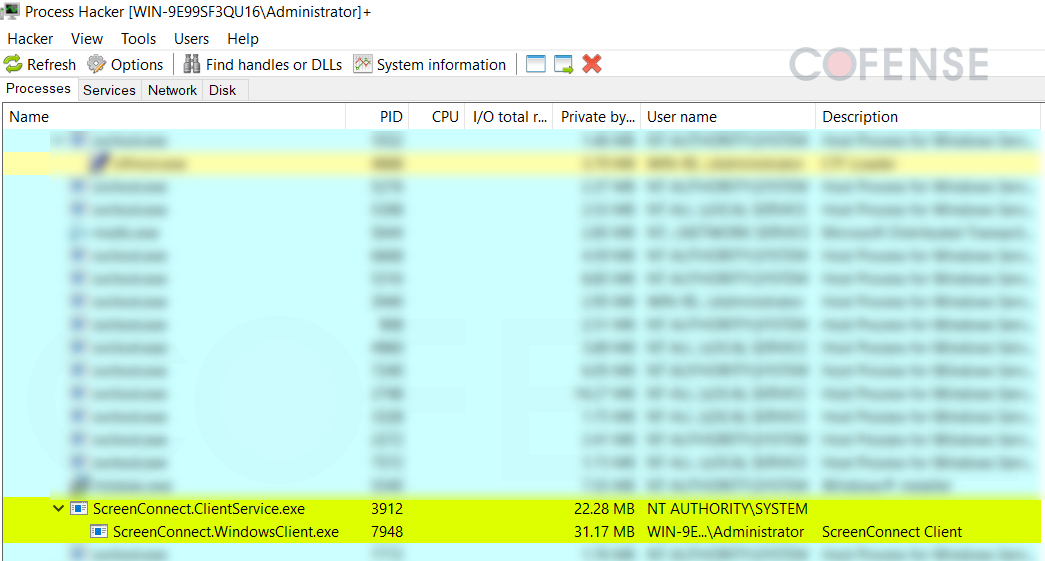The height and width of the screenshot is (561, 1045).
Task: Click the Options button label
Action: pos(137,65)
